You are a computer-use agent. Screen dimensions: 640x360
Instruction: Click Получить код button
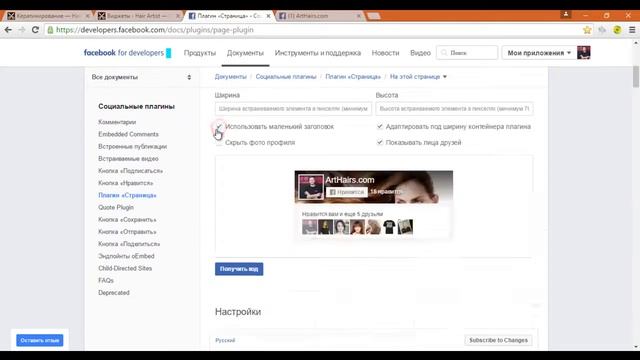(x=239, y=269)
